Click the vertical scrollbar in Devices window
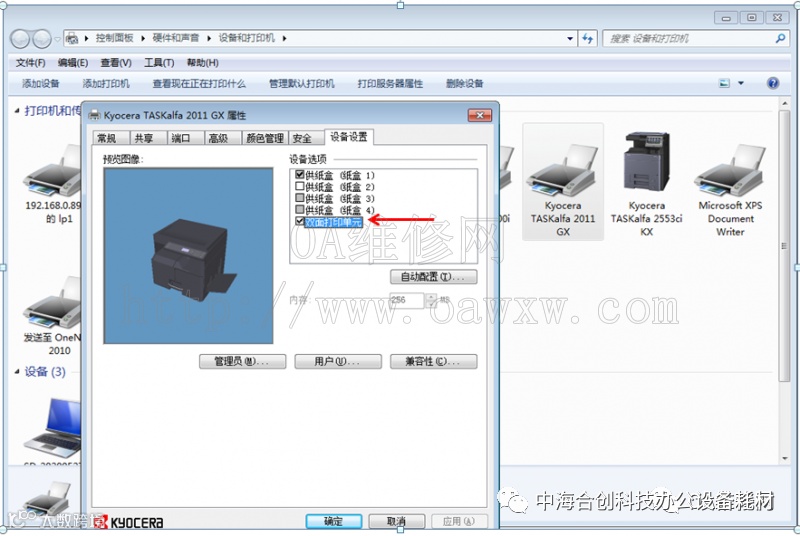Viewport: 800px width, 536px height. point(784,245)
